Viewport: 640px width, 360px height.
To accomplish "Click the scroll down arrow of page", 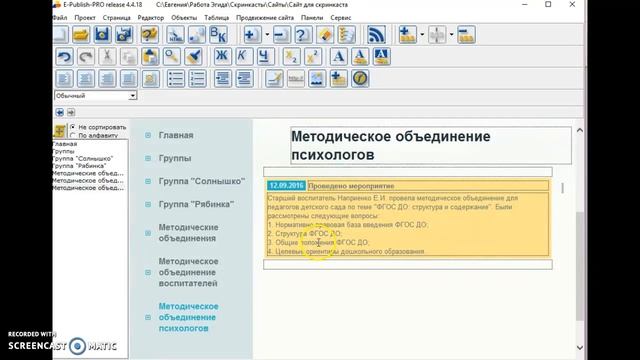I will coord(580,348).
